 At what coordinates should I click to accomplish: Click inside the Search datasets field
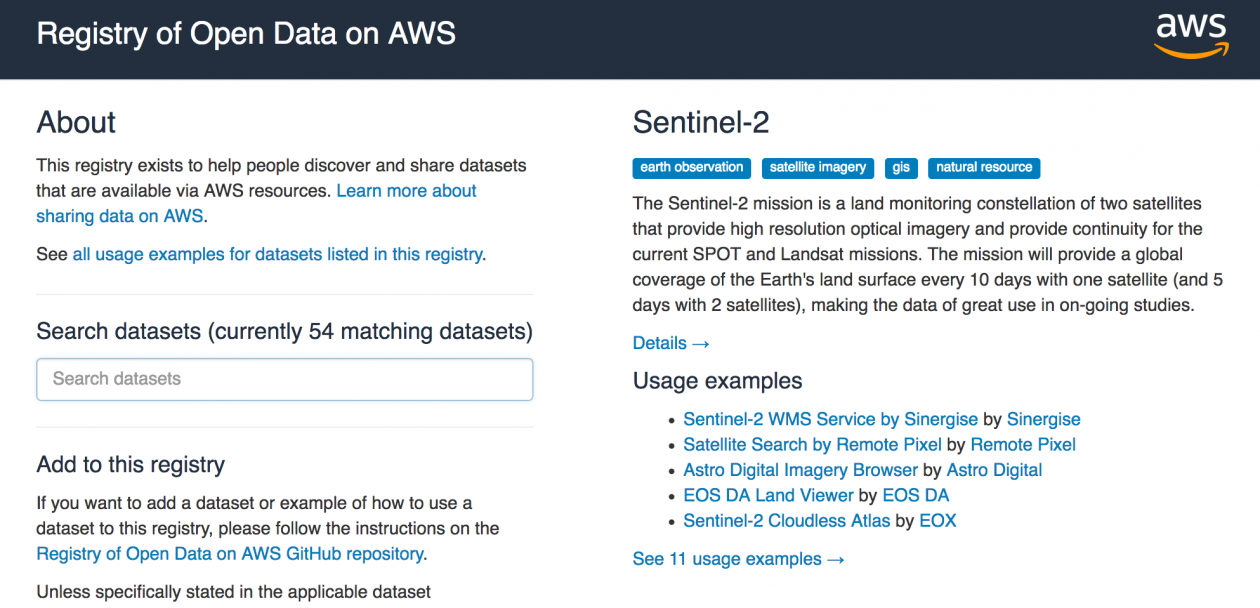(284, 379)
